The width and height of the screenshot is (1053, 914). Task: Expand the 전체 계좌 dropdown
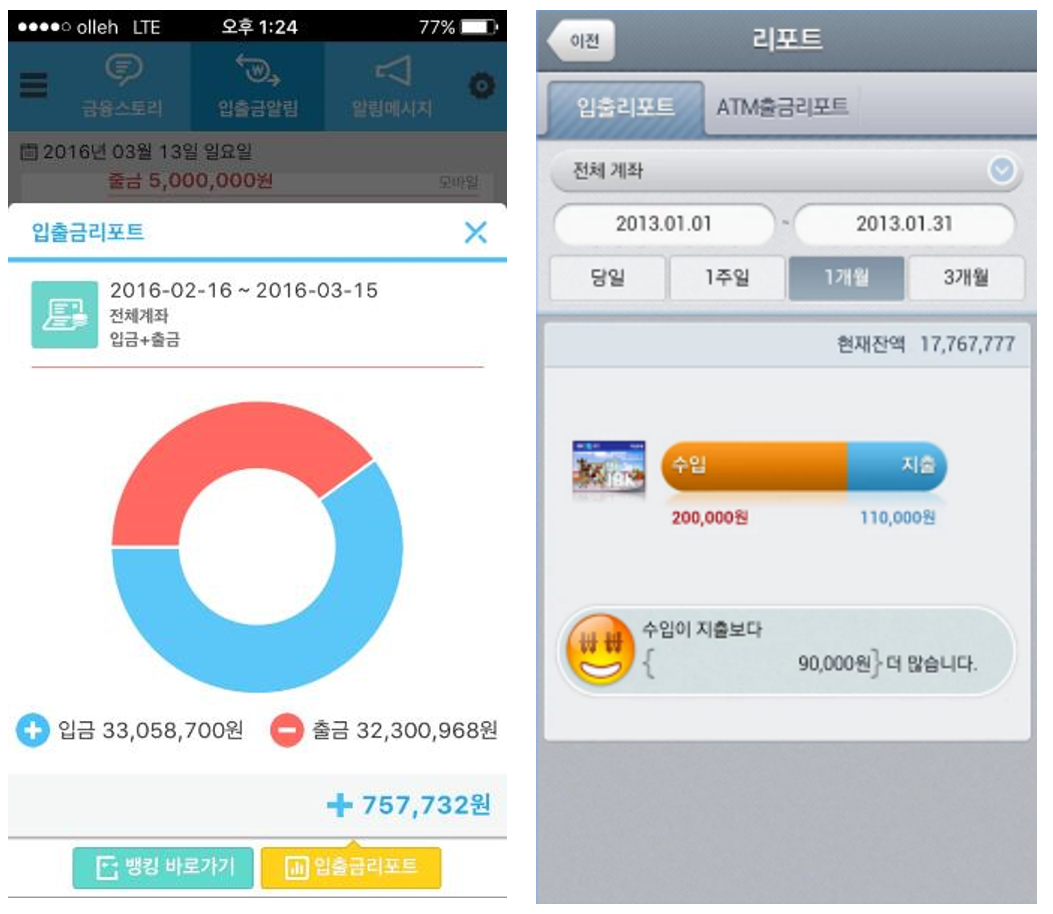click(786, 171)
